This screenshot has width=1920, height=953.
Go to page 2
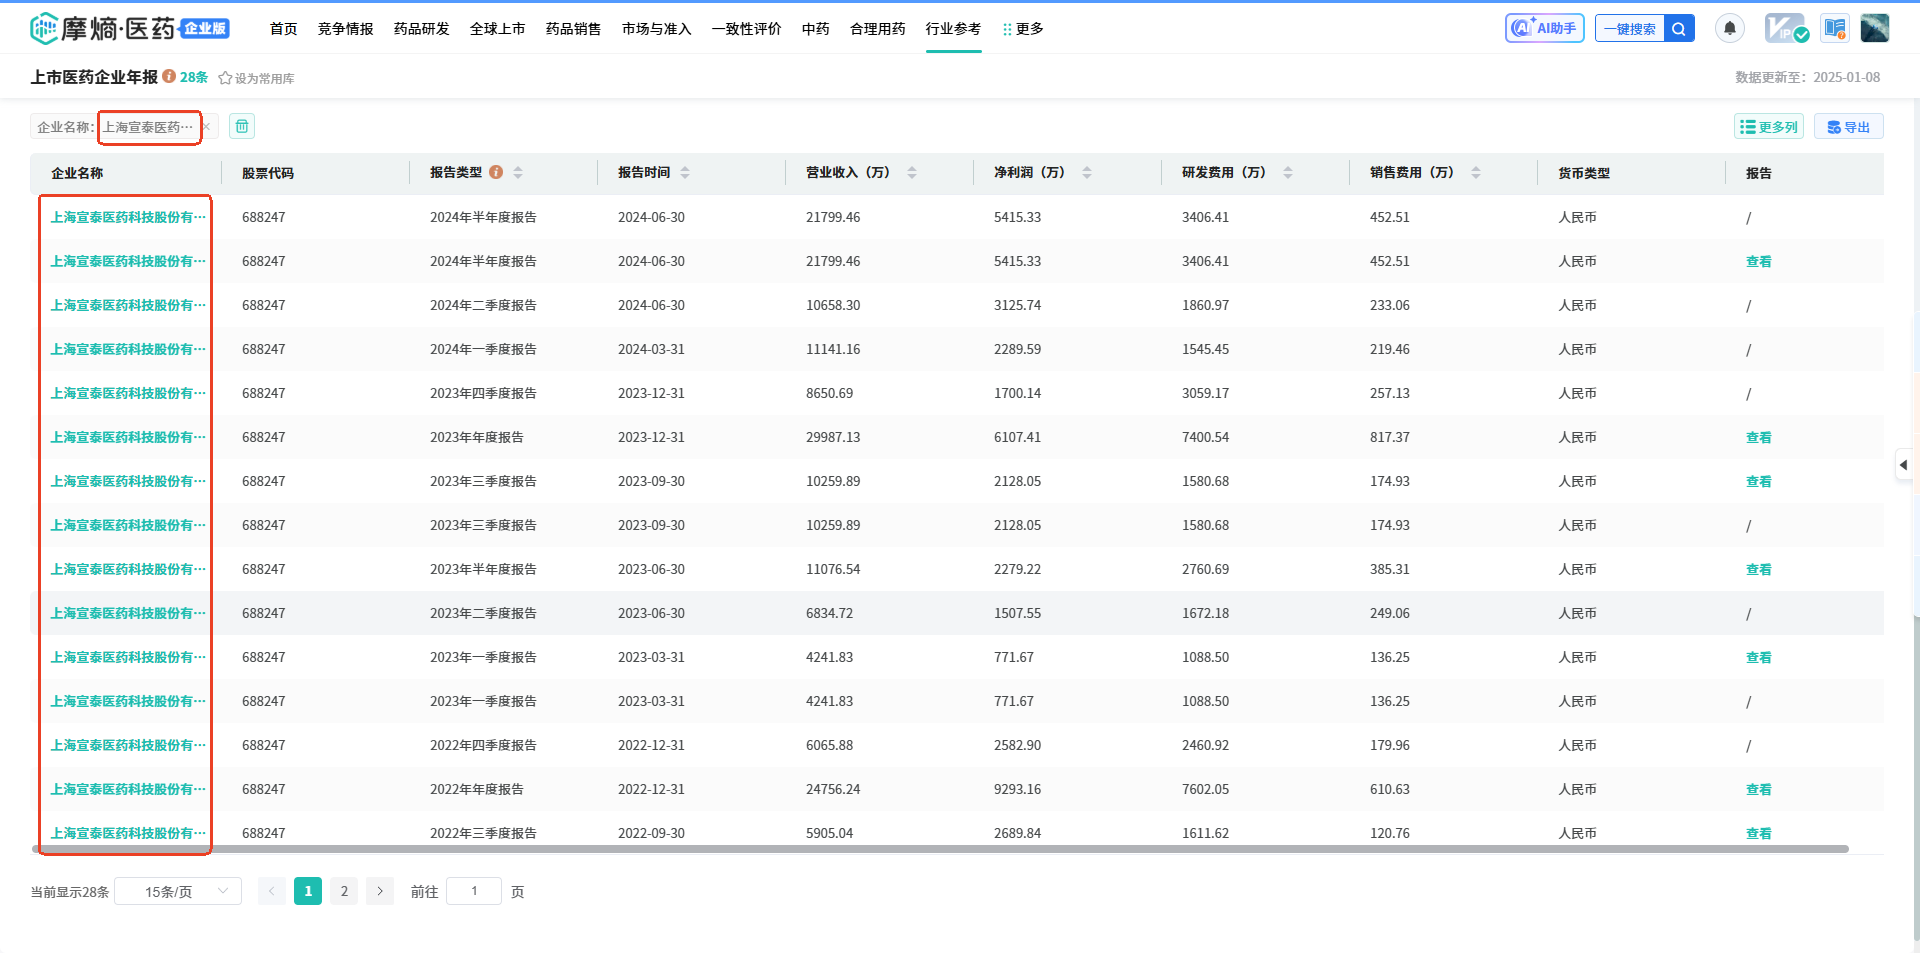(x=344, y=891)
